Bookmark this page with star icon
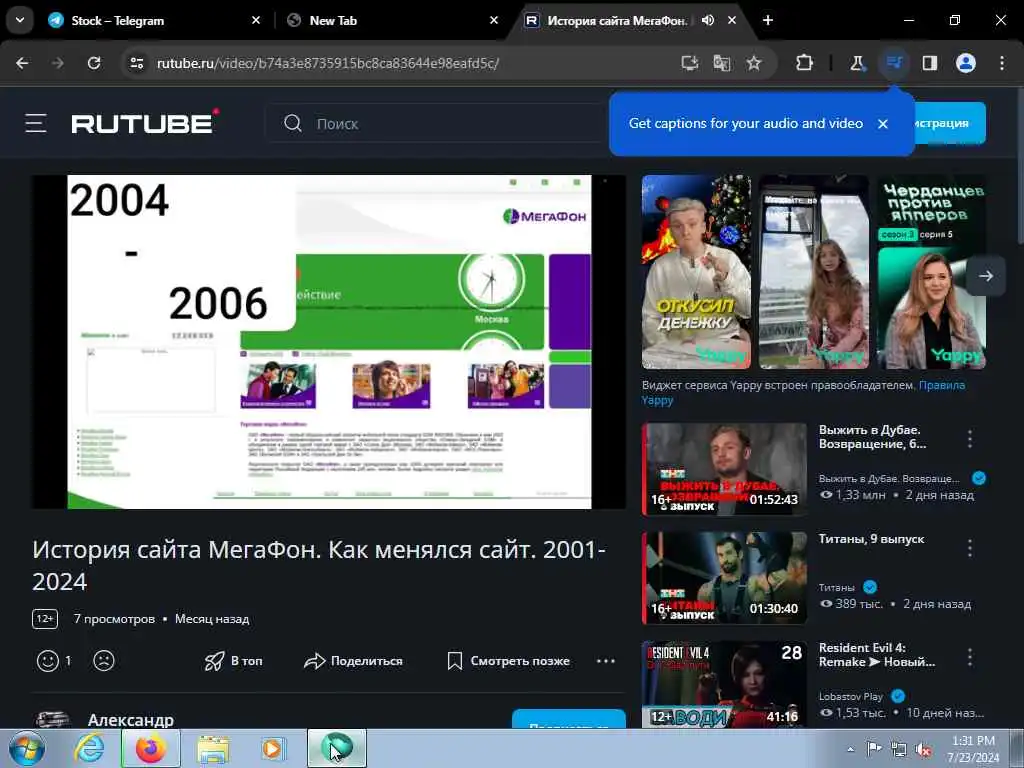This screenshot has width=1024, height=768. [x=754, y=63]
